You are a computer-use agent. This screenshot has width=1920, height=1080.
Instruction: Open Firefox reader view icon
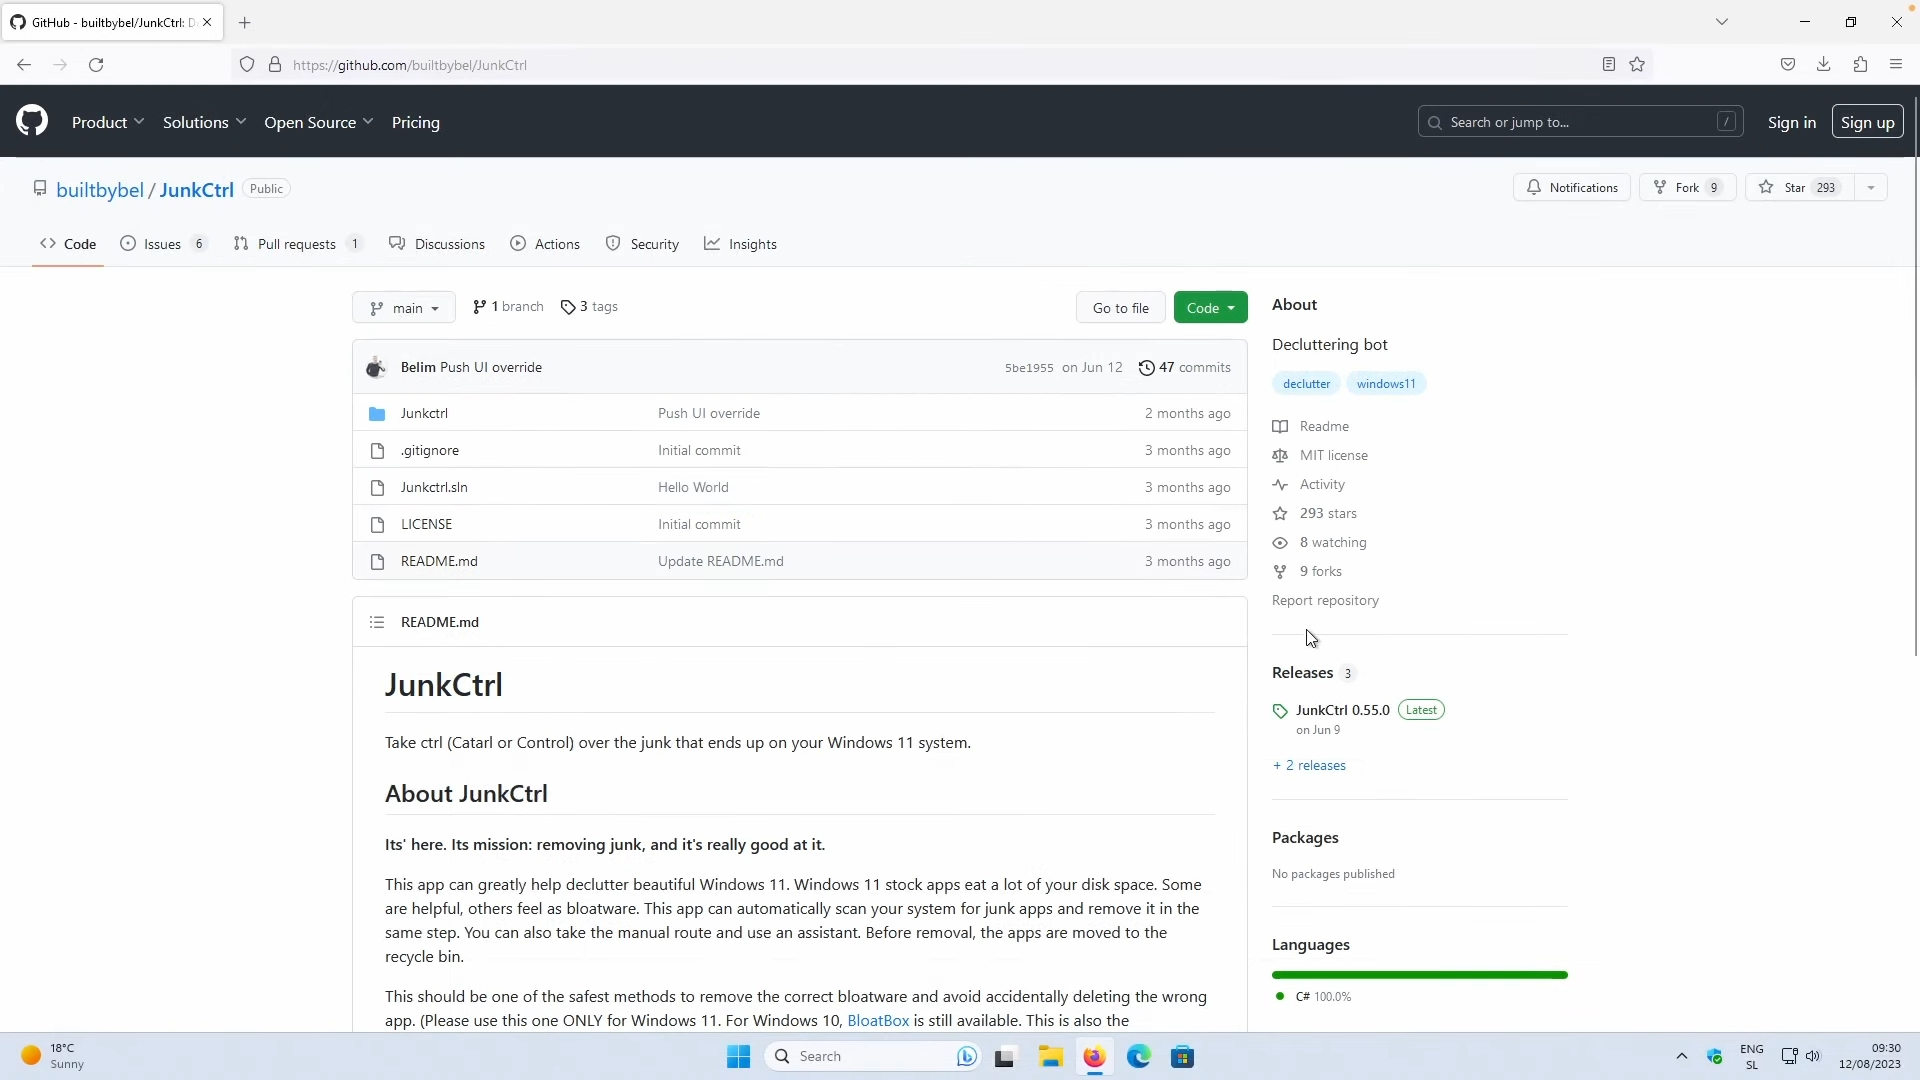pos(1608,65)
